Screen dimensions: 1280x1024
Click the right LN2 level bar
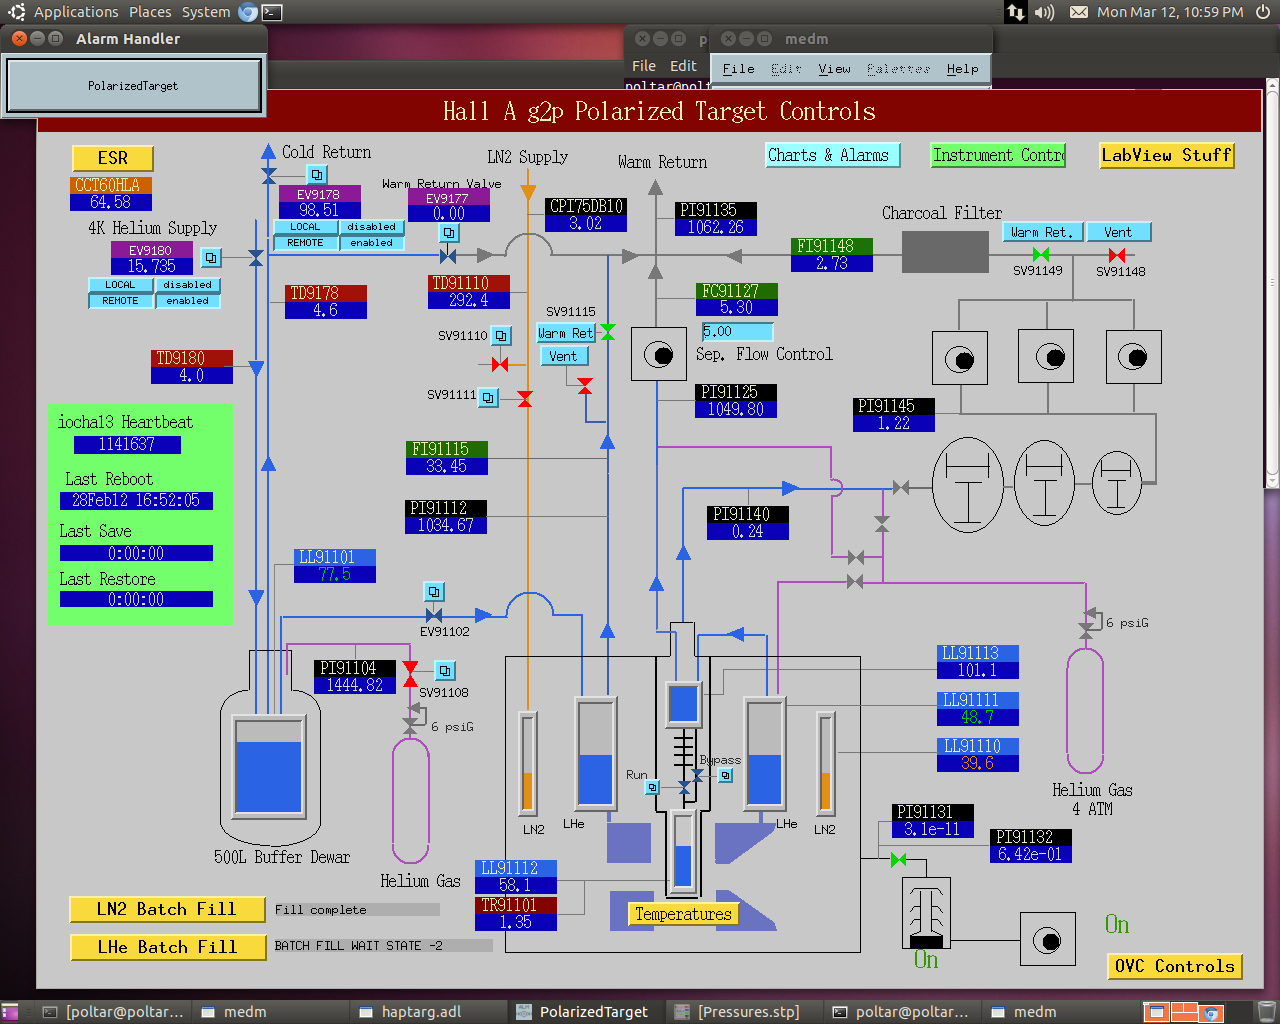point(825,762)
